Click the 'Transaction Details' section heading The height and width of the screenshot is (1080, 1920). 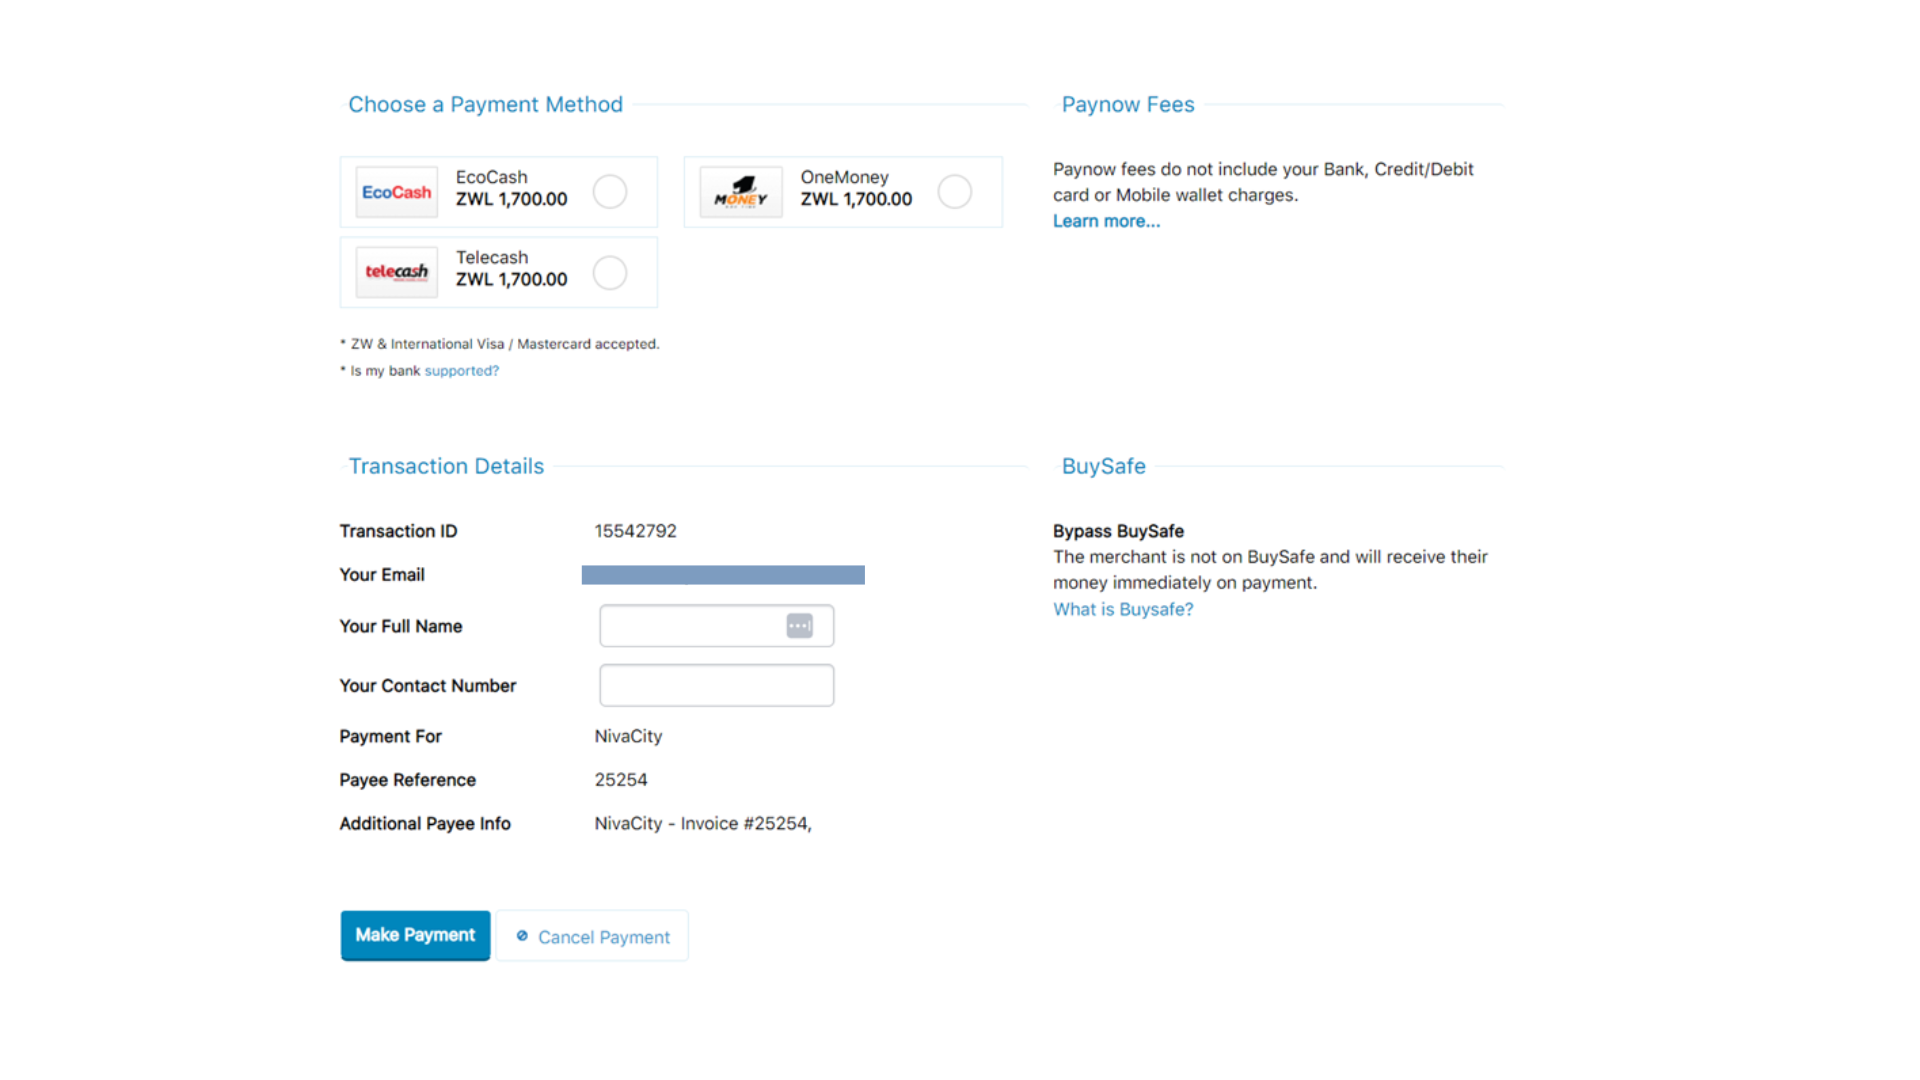point(446,465)
